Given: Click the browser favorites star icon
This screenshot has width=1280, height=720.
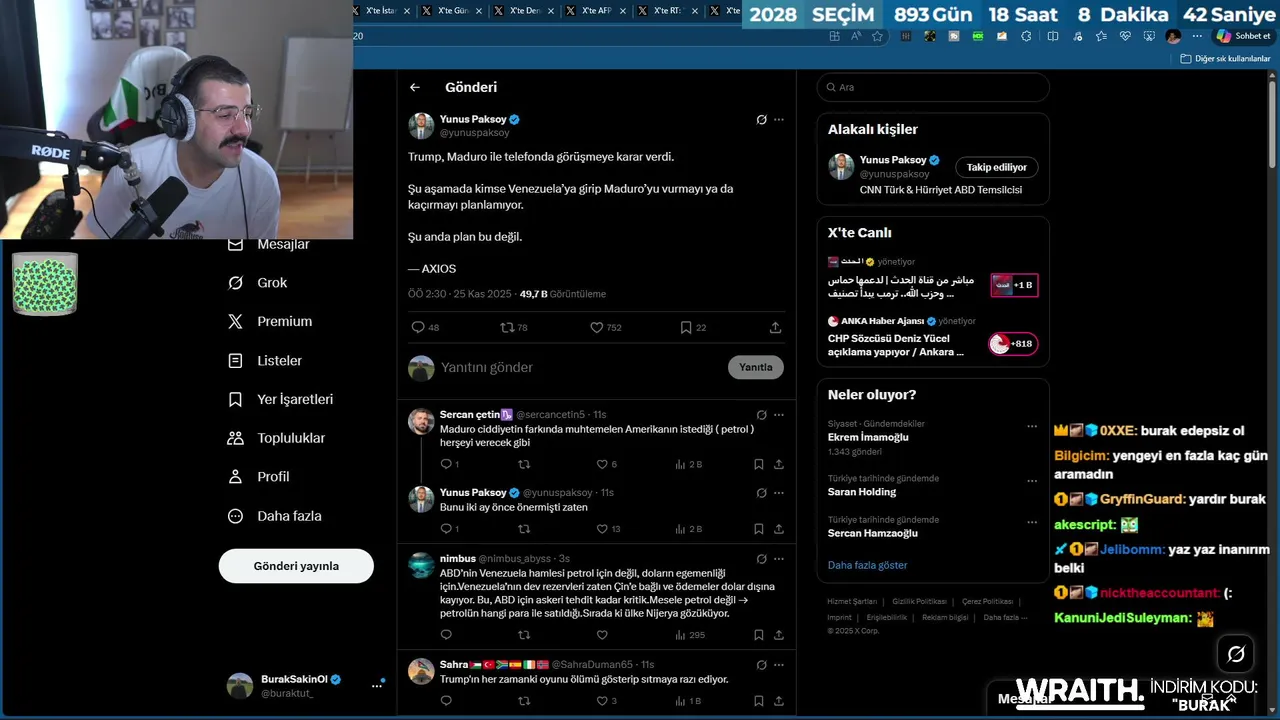Looking at the screenshot, I should click(x=878, y=36).
